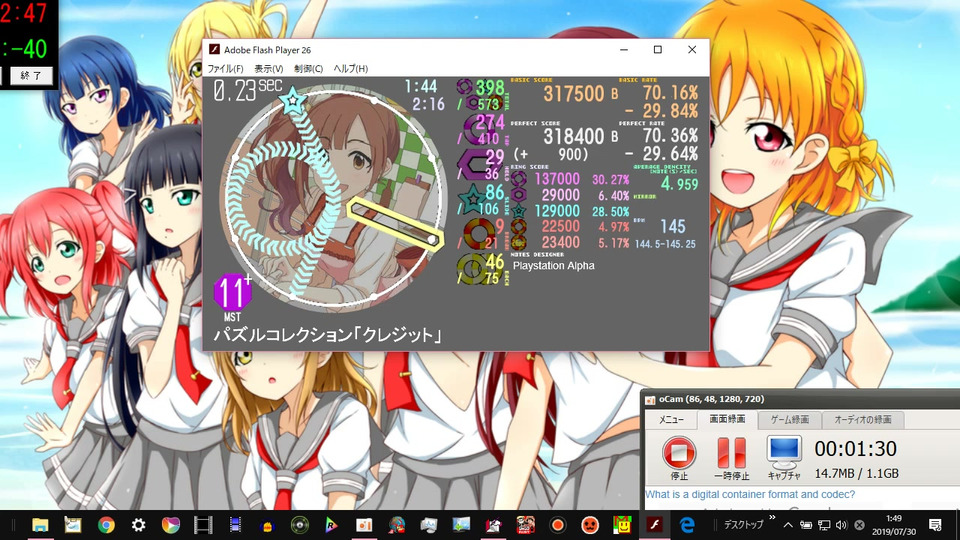Viewport: 960px width, 540px height.
Task: Open Google Chrome from the taskbar
Action: (106, 525)
